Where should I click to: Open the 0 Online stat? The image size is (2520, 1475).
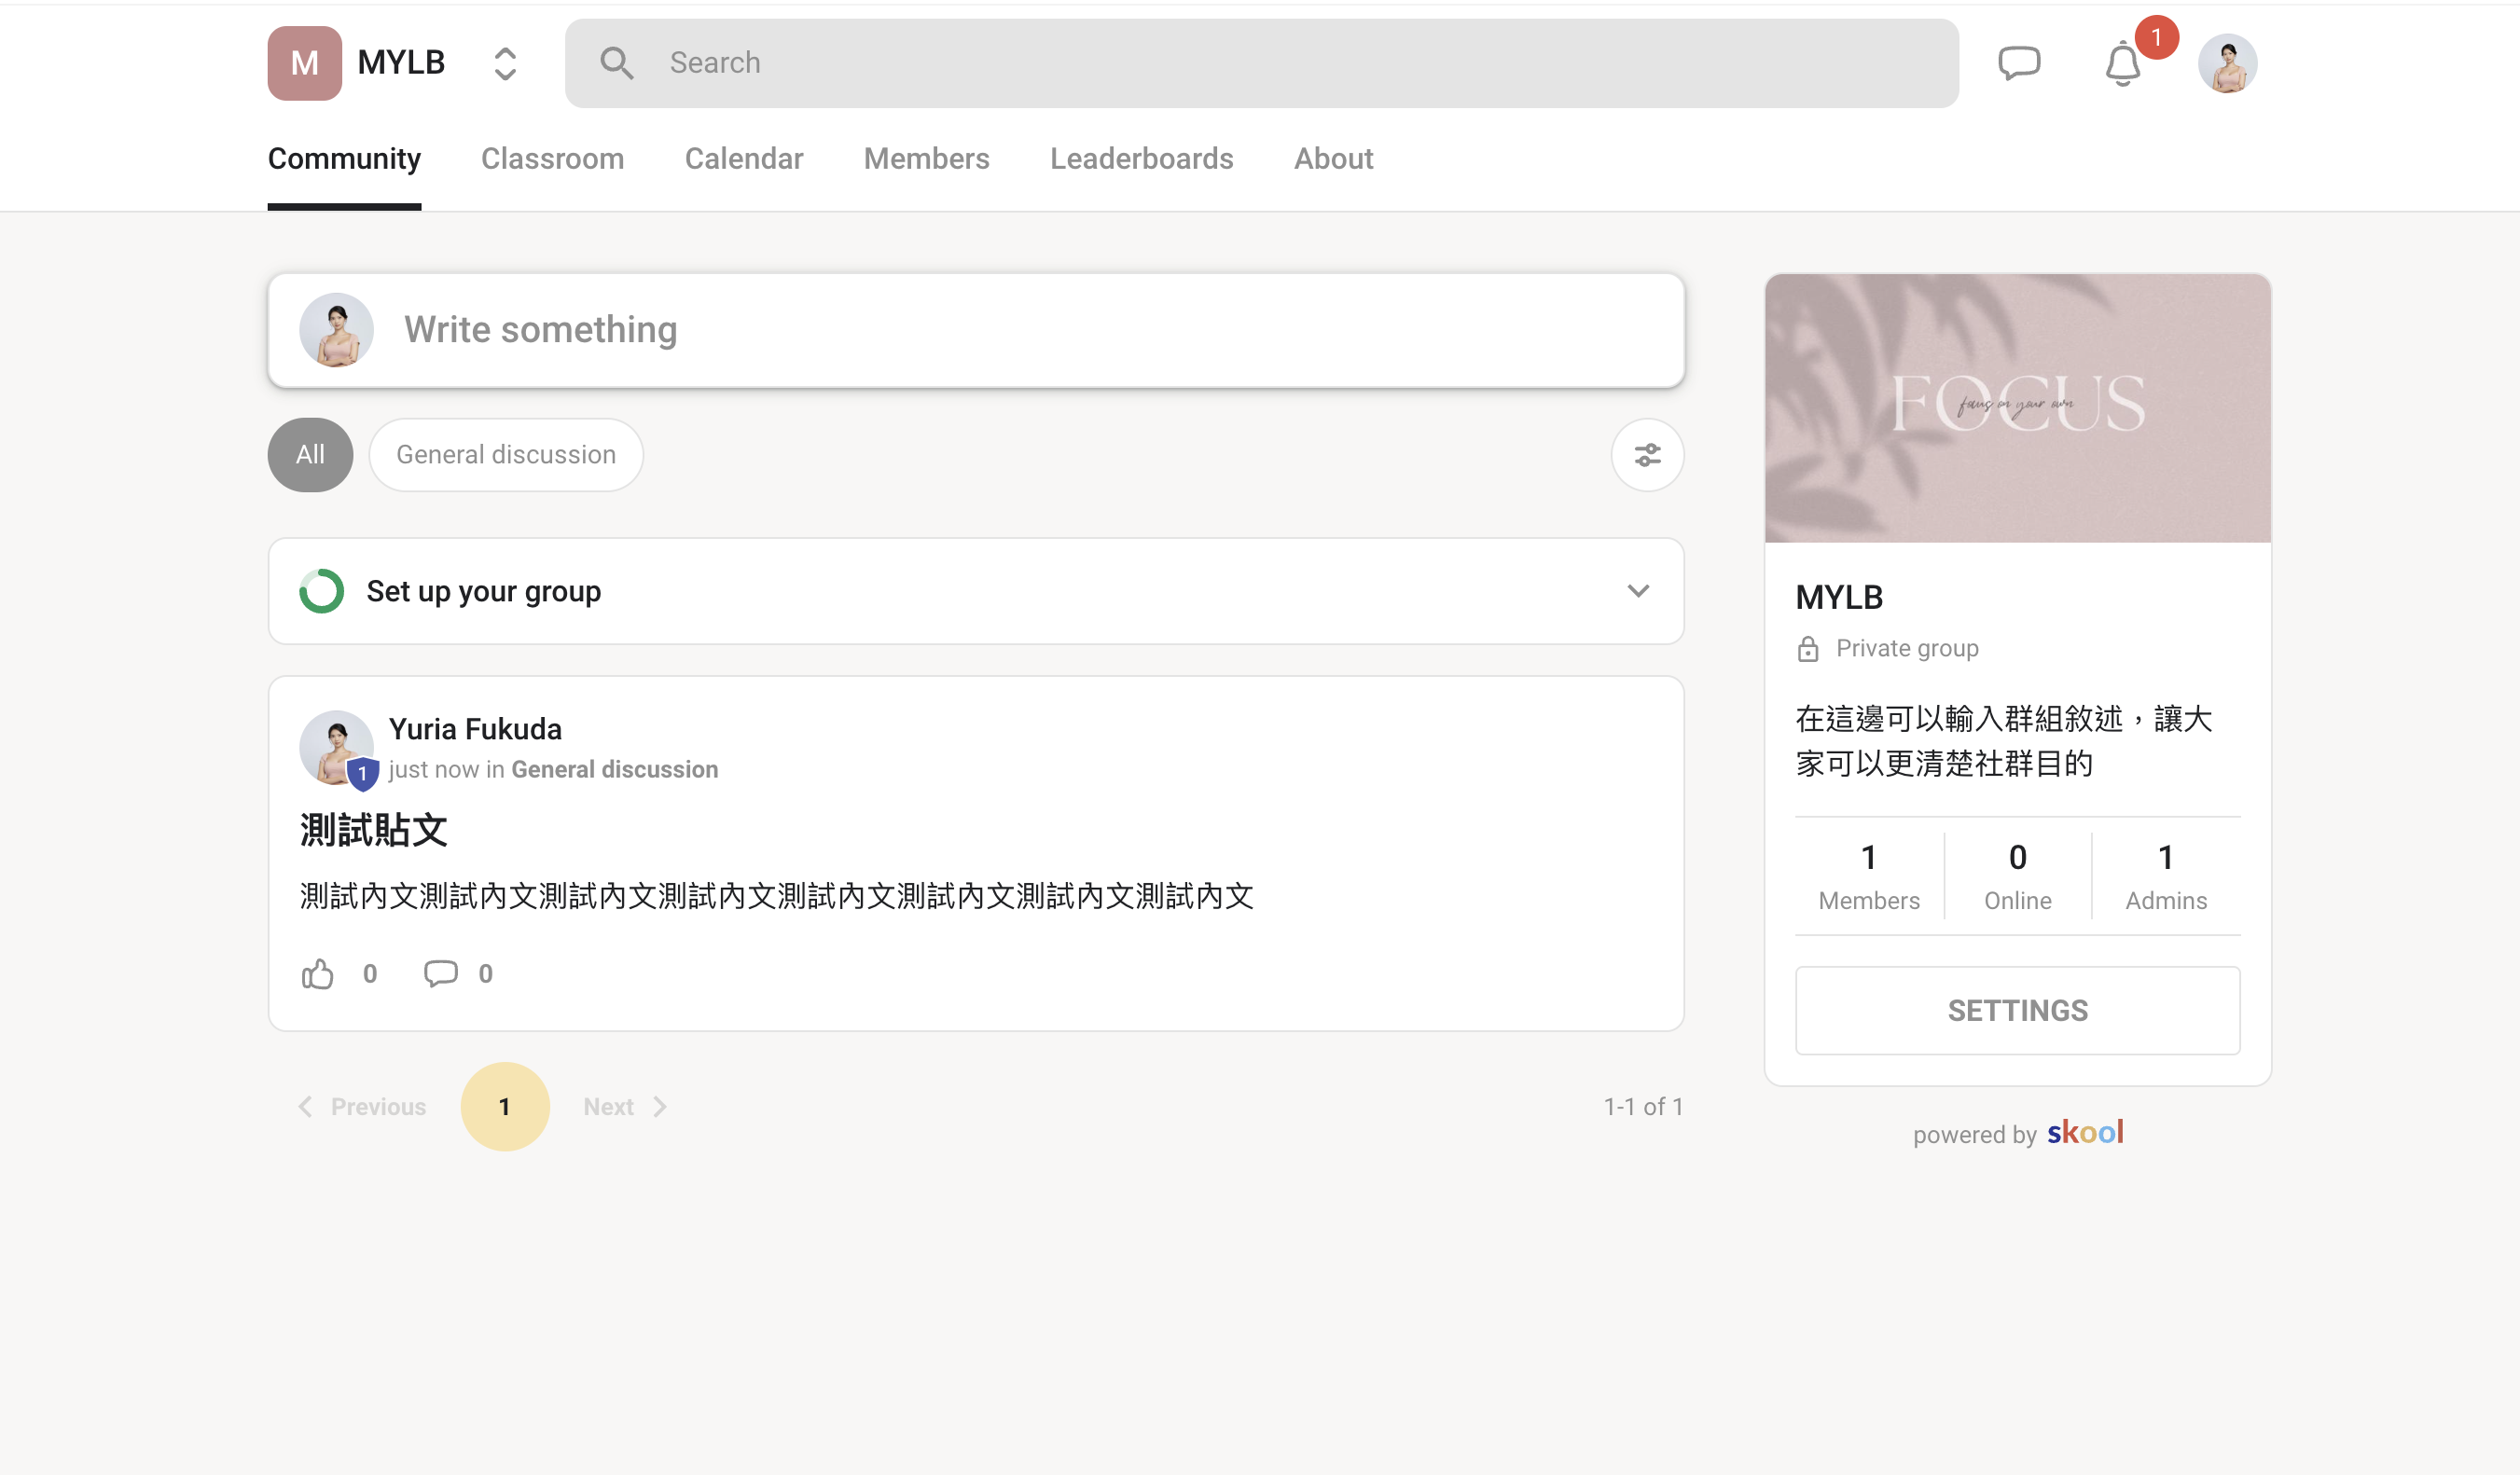pyautogui.click(x=2017, y=876)
